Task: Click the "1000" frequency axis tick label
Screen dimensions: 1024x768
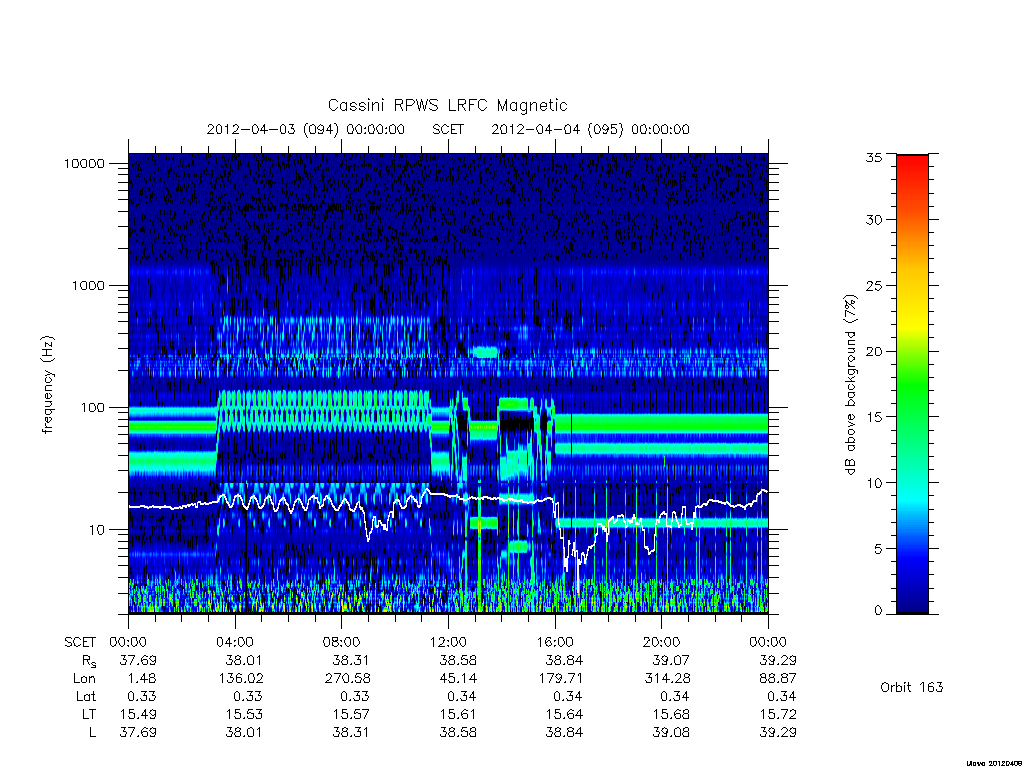Action: tap(88, 285)
